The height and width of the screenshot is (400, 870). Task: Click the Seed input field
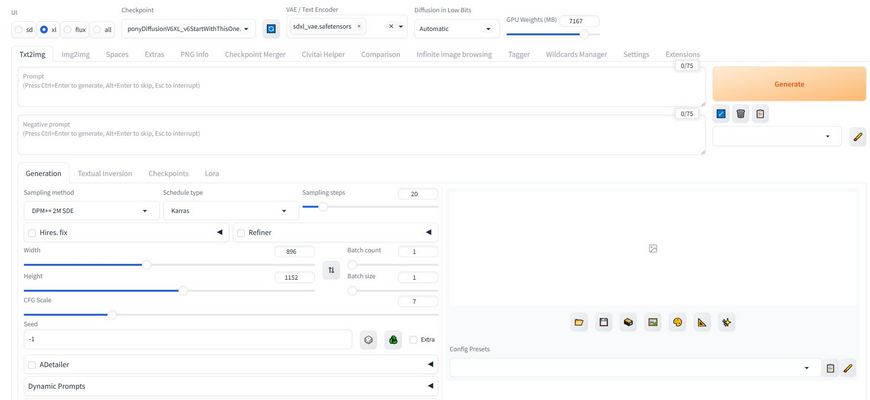tap(188, 339)
